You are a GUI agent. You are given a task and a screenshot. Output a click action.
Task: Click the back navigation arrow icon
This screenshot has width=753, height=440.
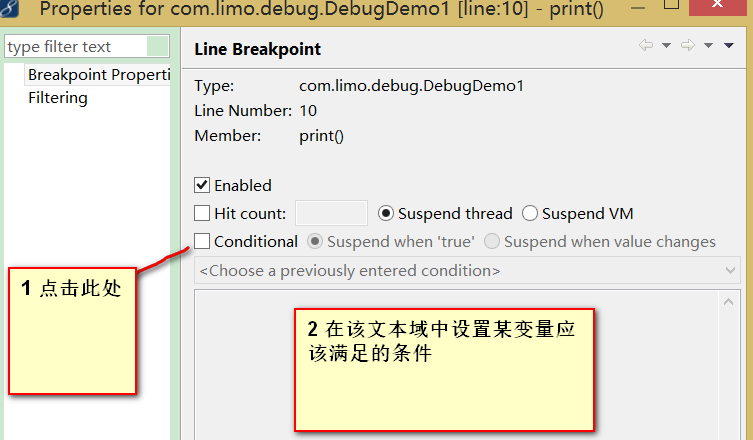(x=646, y=45)
